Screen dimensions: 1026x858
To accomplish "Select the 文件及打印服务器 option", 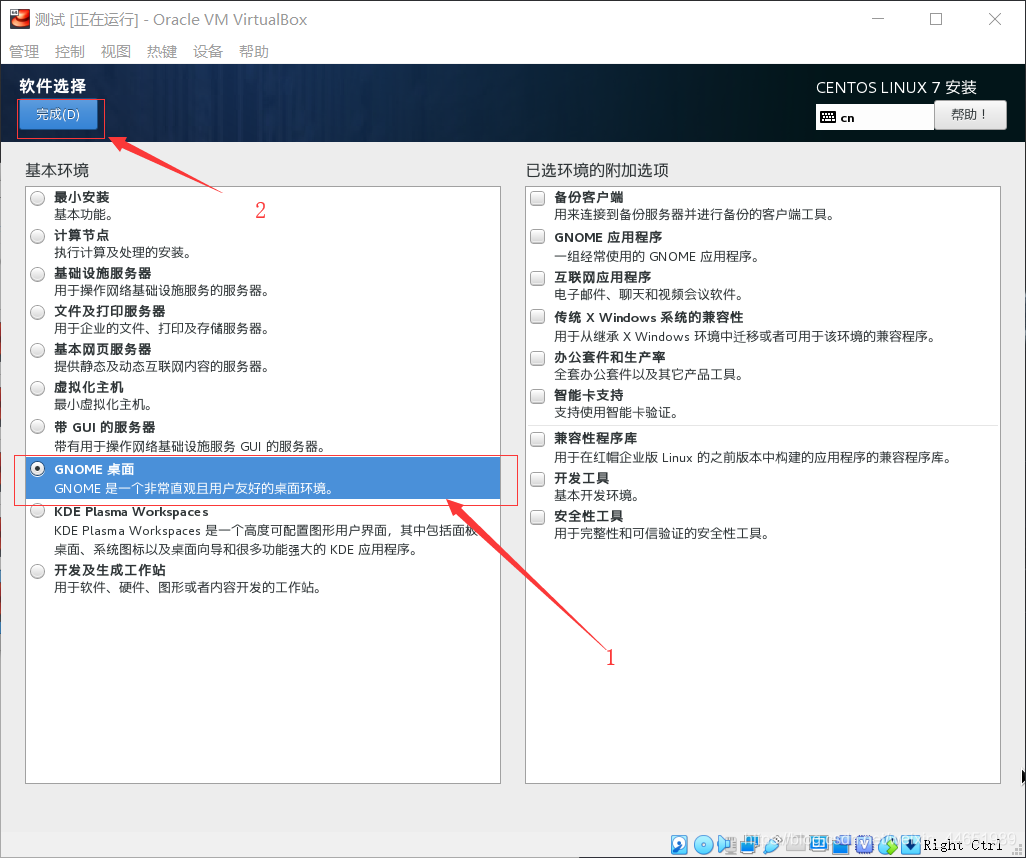I will tap(38, 312).
